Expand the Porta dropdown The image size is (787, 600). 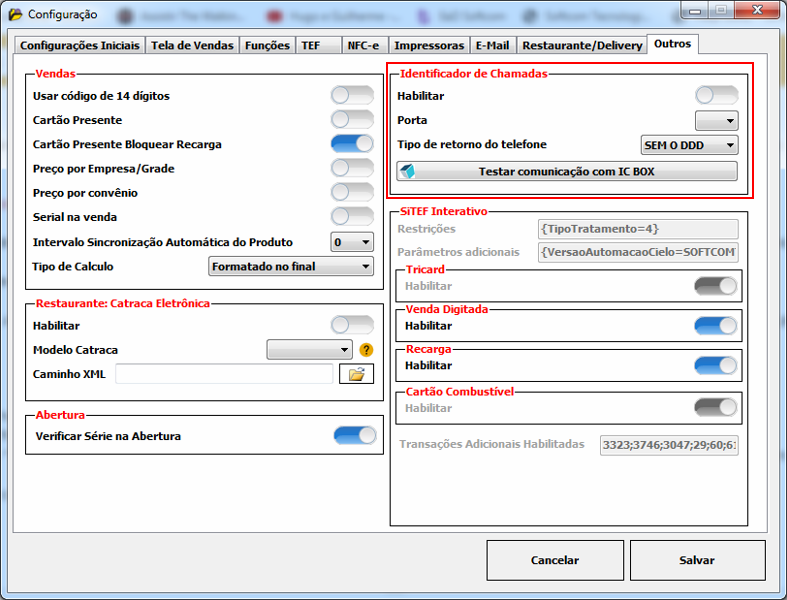717,121
